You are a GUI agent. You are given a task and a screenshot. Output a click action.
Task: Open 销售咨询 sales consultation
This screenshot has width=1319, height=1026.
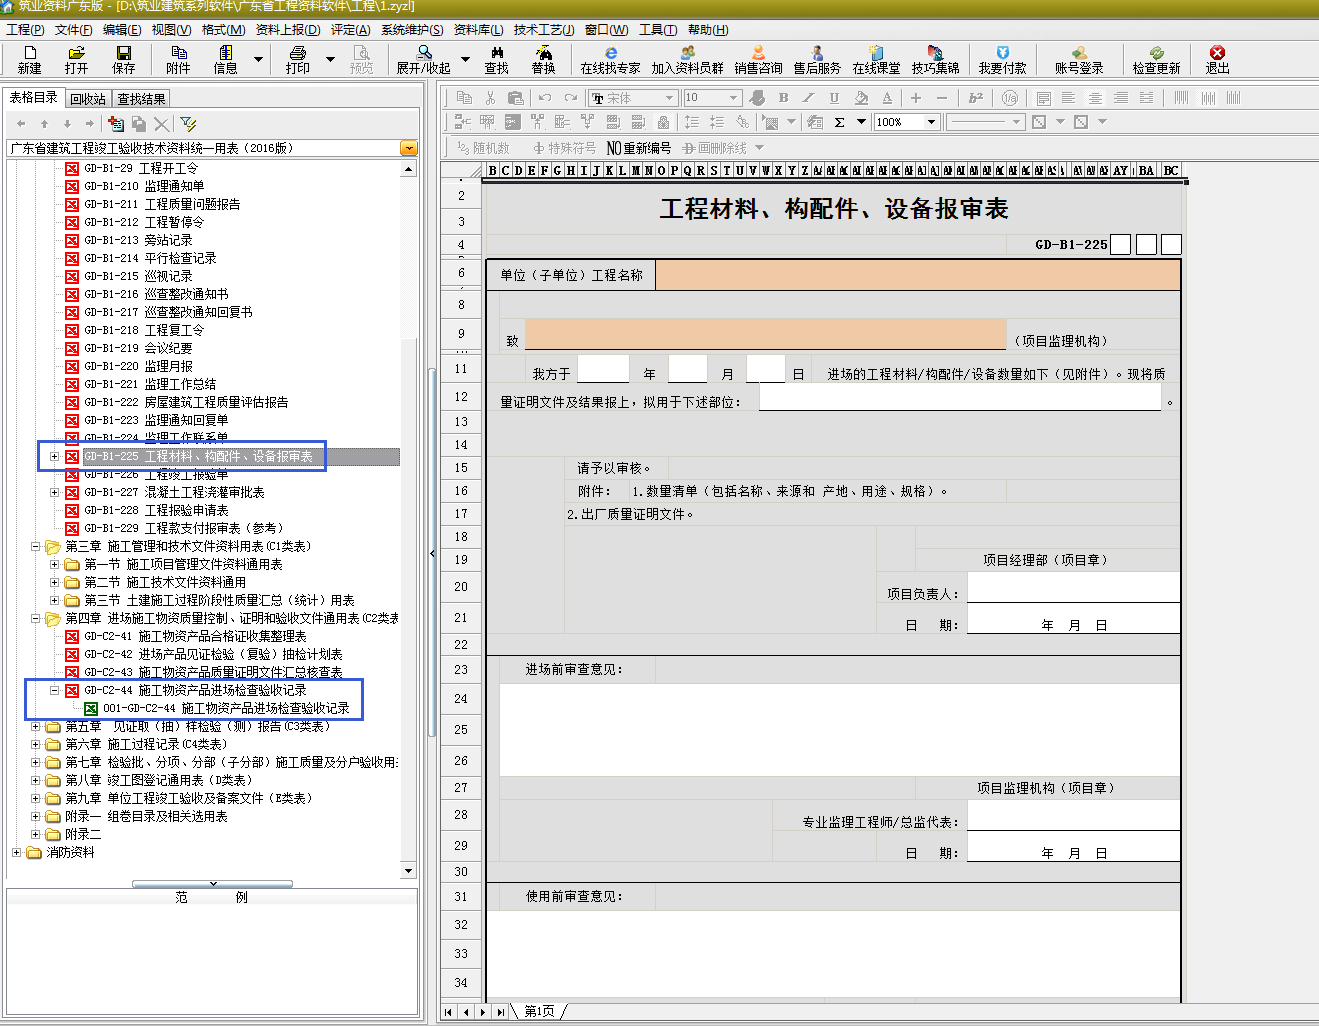coord(758,59)
